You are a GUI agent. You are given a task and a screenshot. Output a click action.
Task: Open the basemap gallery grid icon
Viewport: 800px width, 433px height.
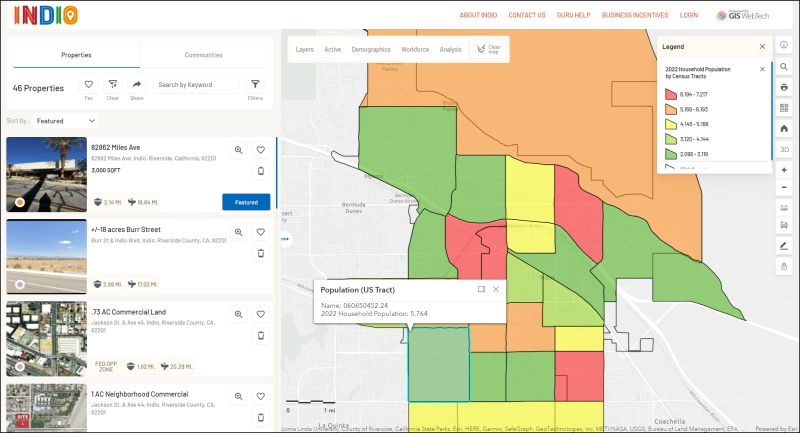(784, 108)
